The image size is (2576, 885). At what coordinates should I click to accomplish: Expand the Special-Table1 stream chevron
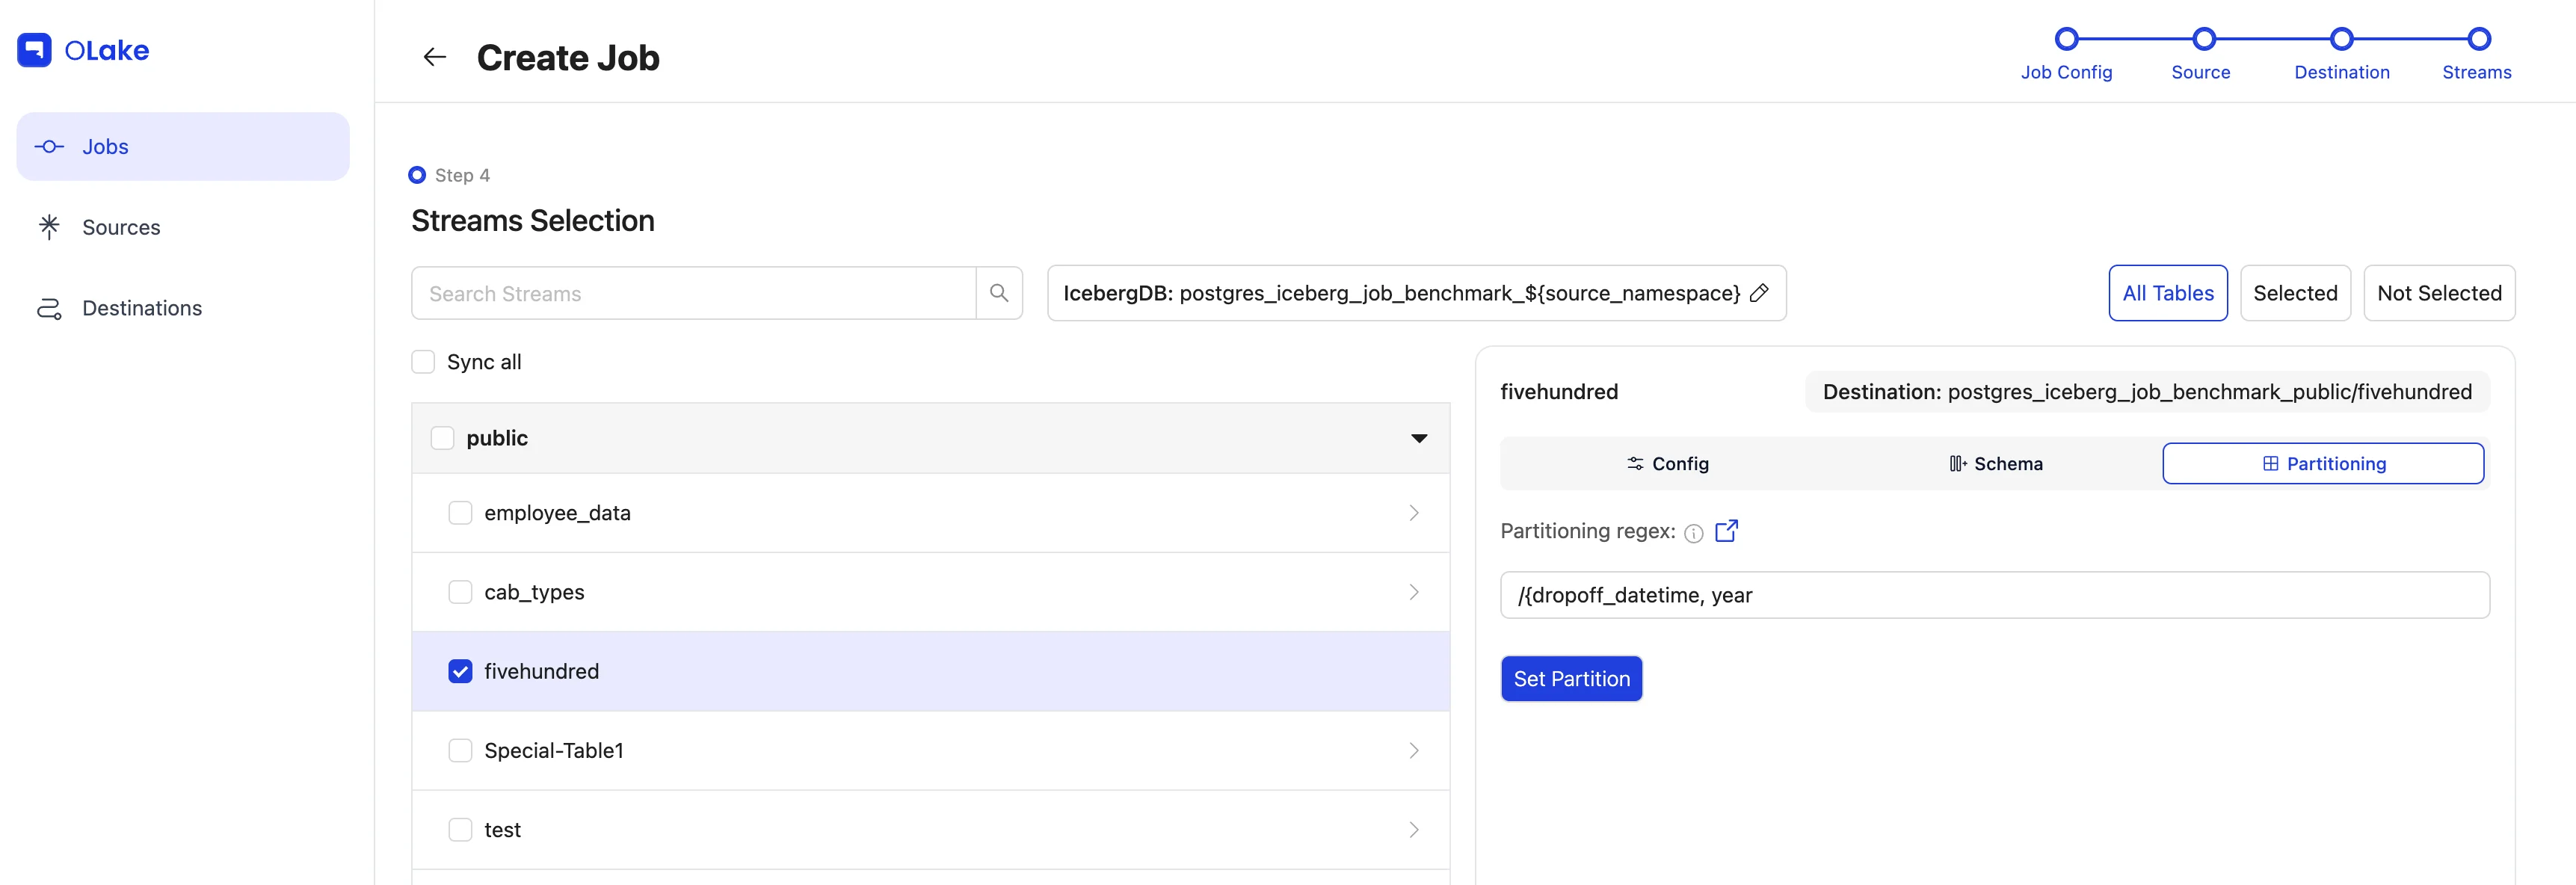[x=1413, y=750]
